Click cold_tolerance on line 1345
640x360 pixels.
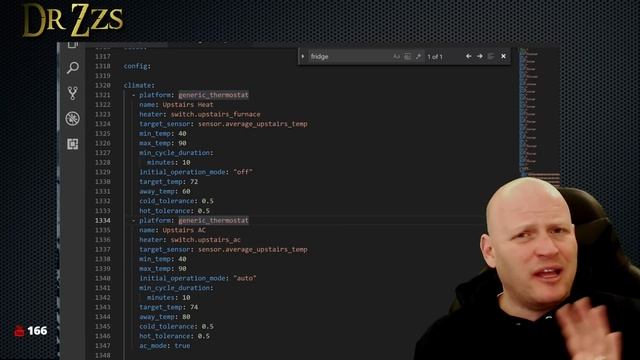[x=167, y=327]
